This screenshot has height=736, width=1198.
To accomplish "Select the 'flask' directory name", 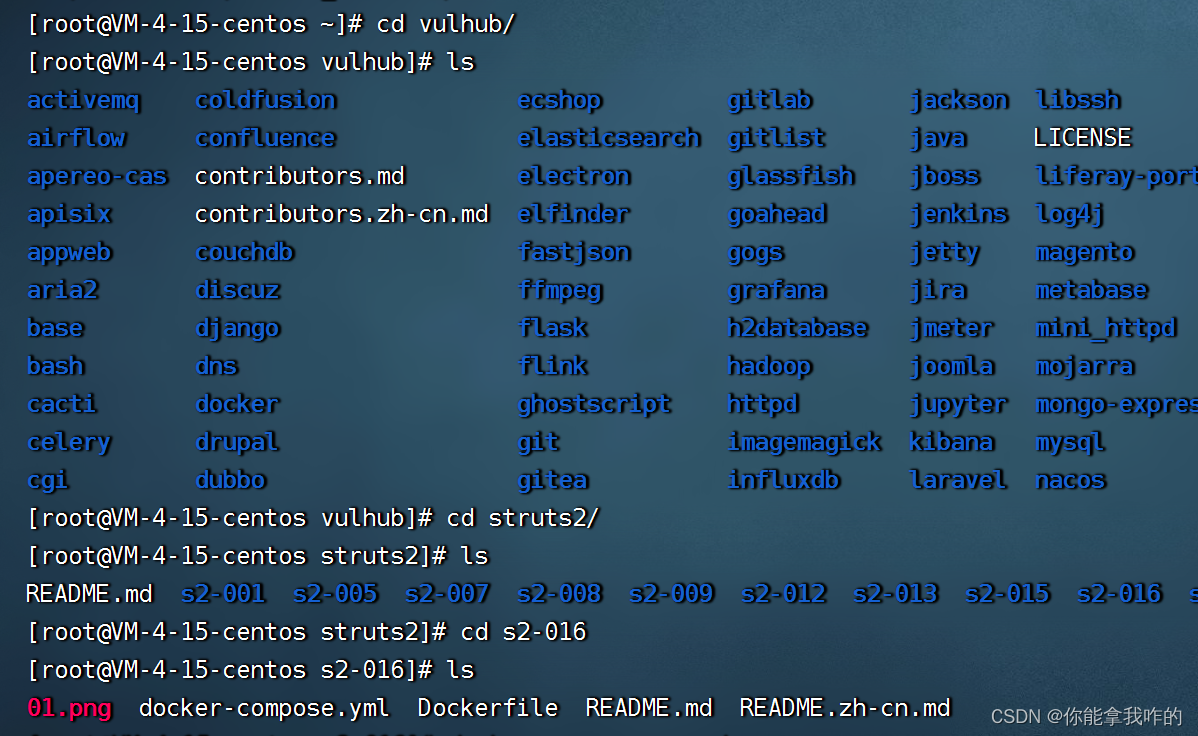I will (552, 329).
